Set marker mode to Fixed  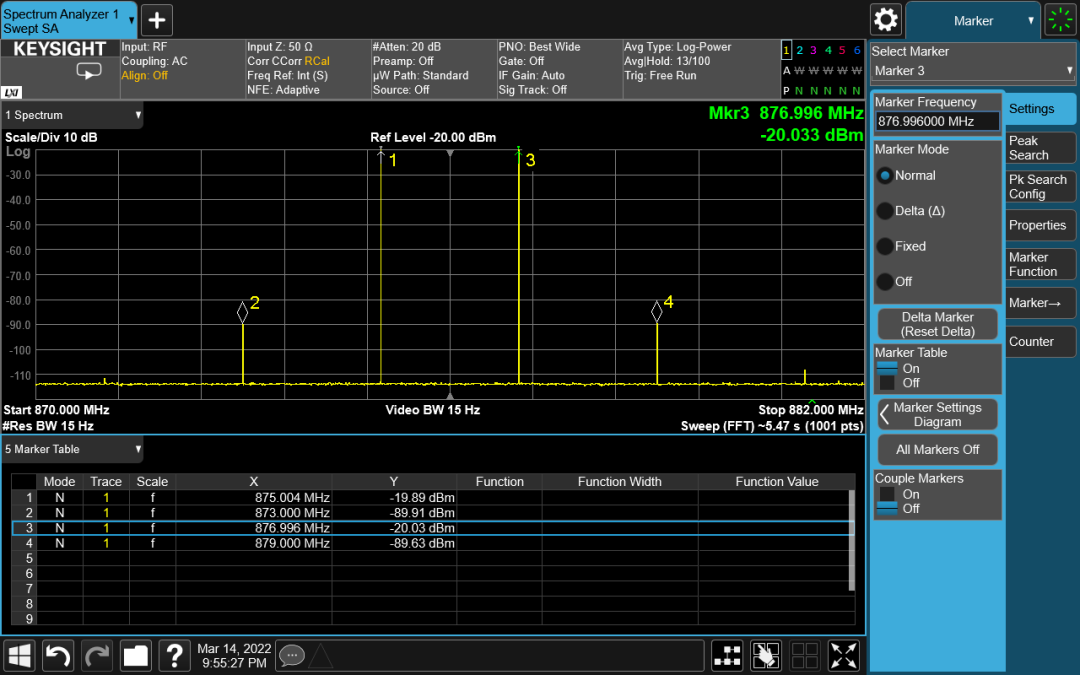pyautogui.click(x=885, y=246)
